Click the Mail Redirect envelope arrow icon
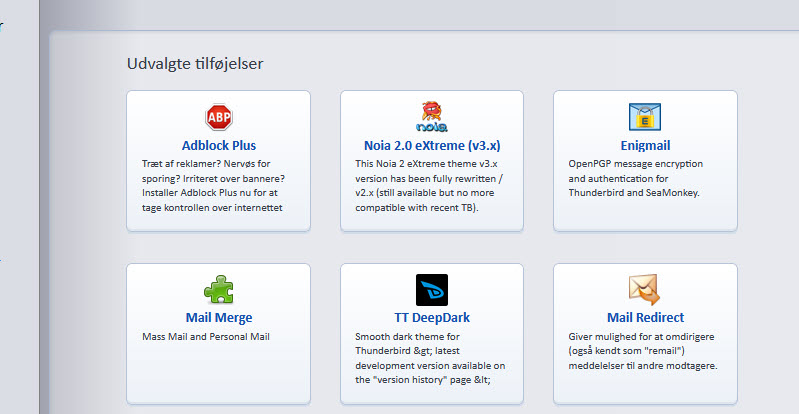The image size is (799, 414). pos(645,289)
